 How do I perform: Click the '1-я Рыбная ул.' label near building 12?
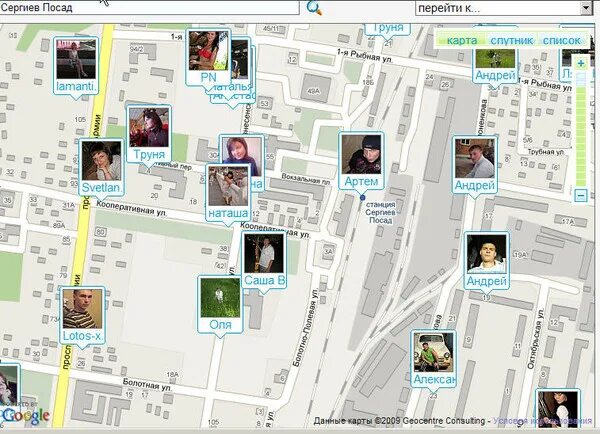tap(364, 55)
